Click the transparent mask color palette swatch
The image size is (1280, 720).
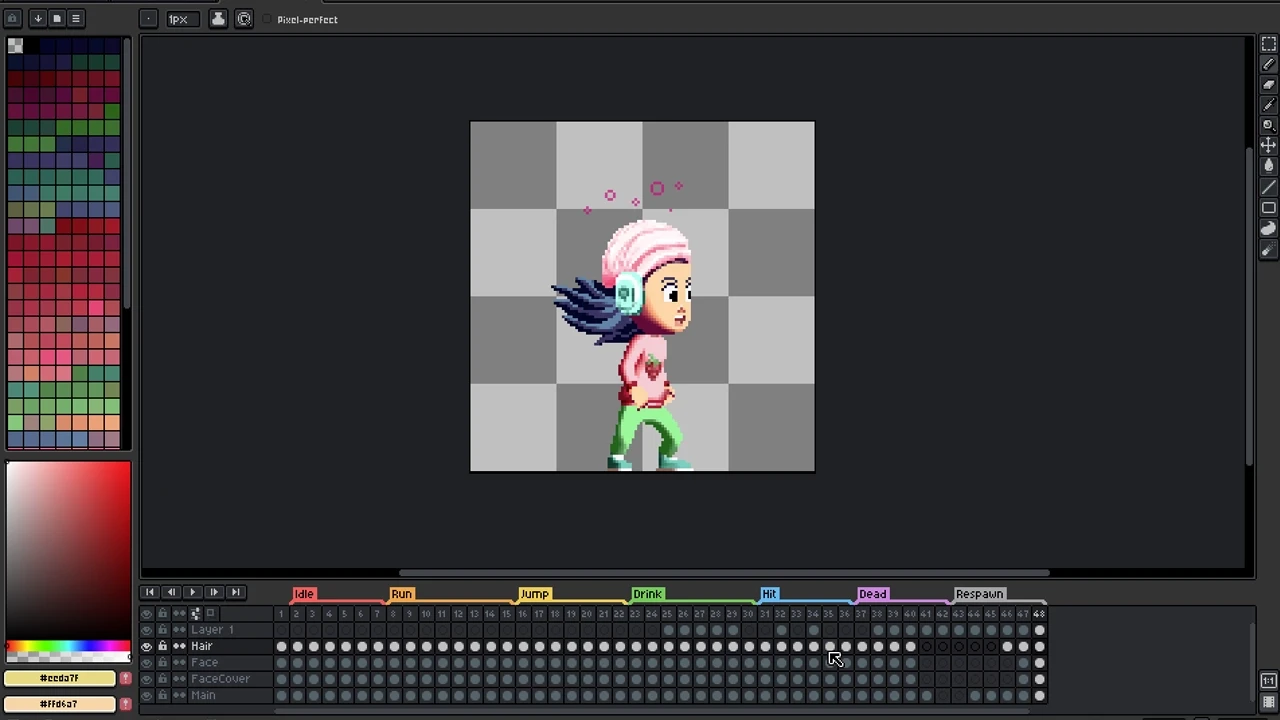(x=15, y=46)
